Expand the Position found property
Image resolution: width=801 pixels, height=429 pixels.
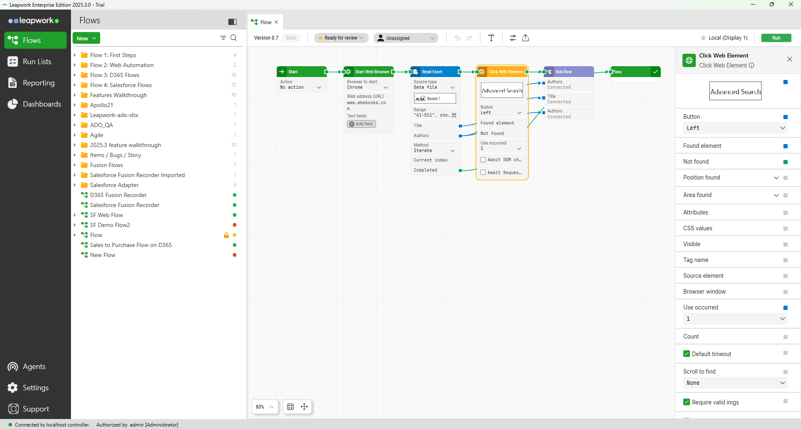(x=776, y=178)
